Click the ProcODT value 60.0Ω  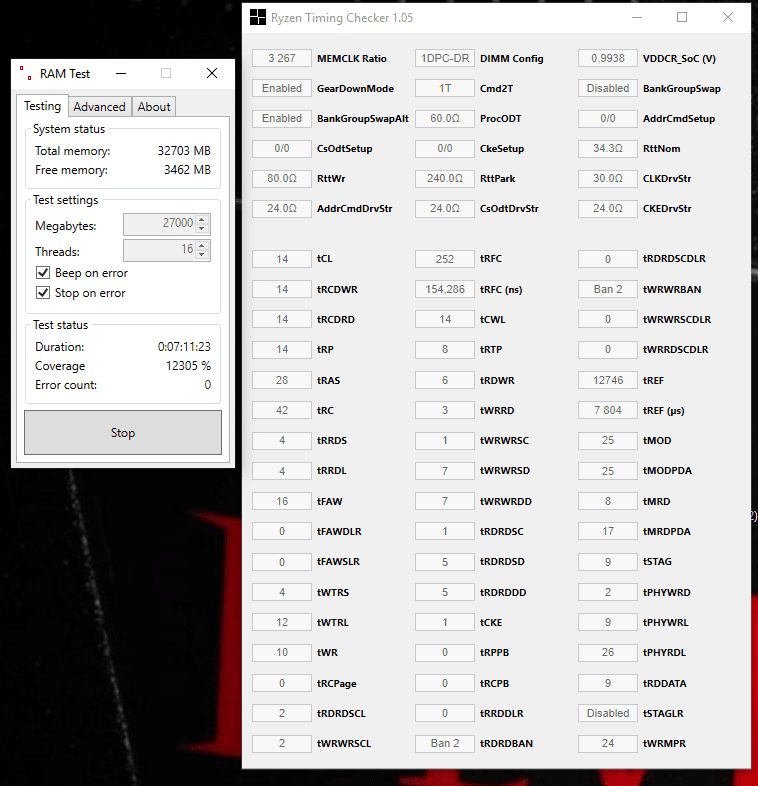tap(445, 118)
